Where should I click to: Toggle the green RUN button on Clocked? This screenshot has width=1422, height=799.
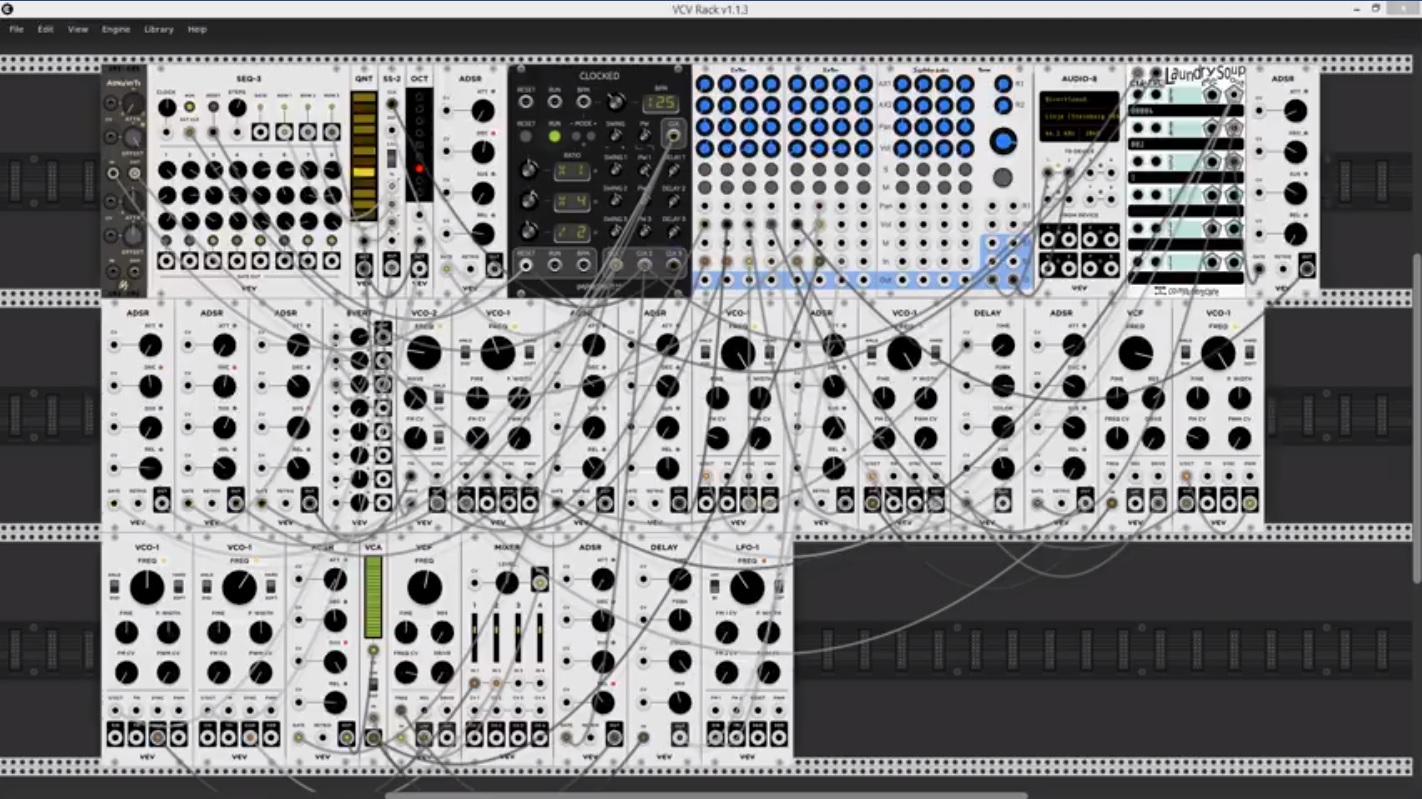coord(554,136)
